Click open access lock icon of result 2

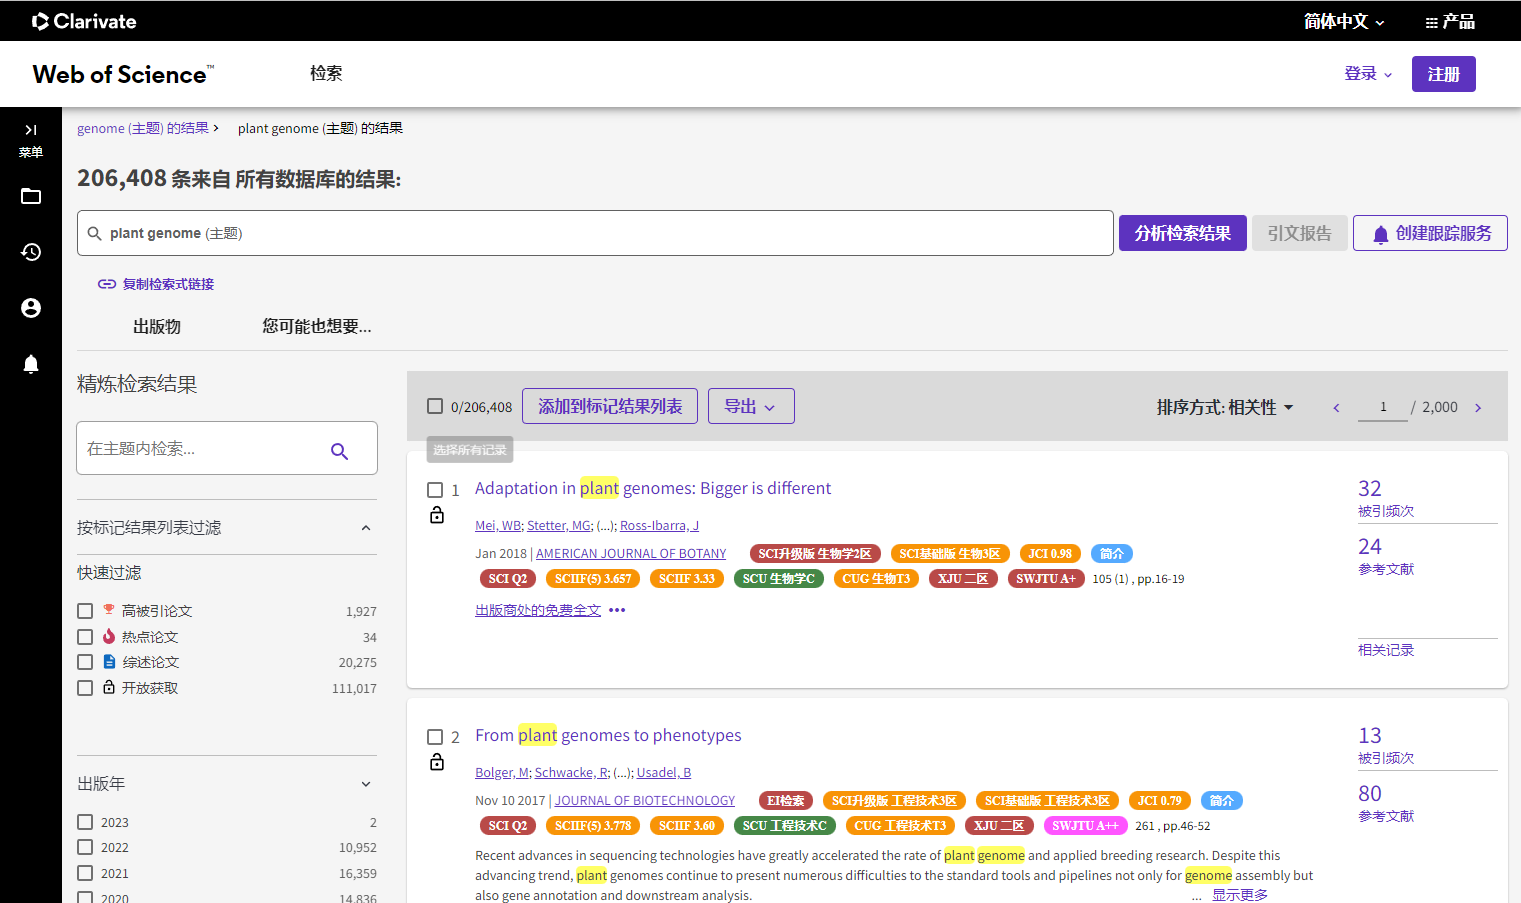[x=437, y=762]
